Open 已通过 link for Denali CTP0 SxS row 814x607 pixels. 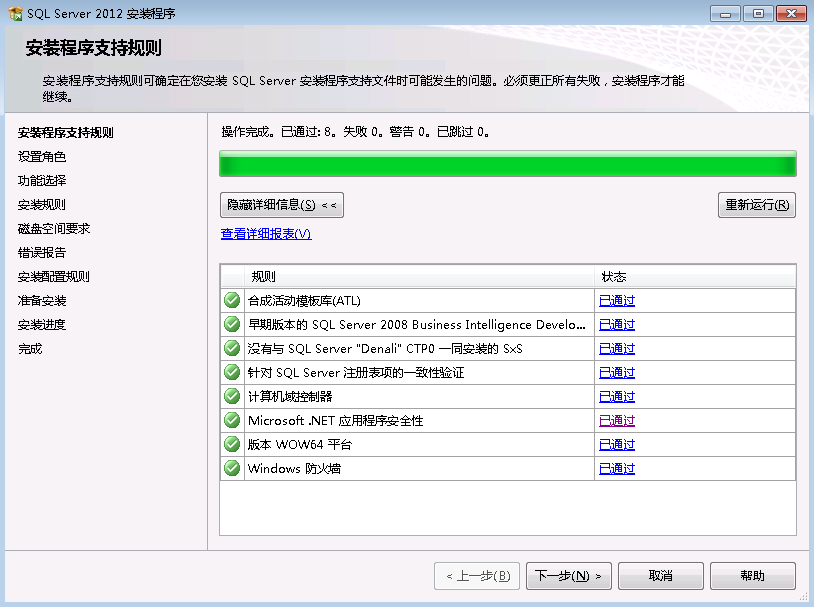pos(617,348)
